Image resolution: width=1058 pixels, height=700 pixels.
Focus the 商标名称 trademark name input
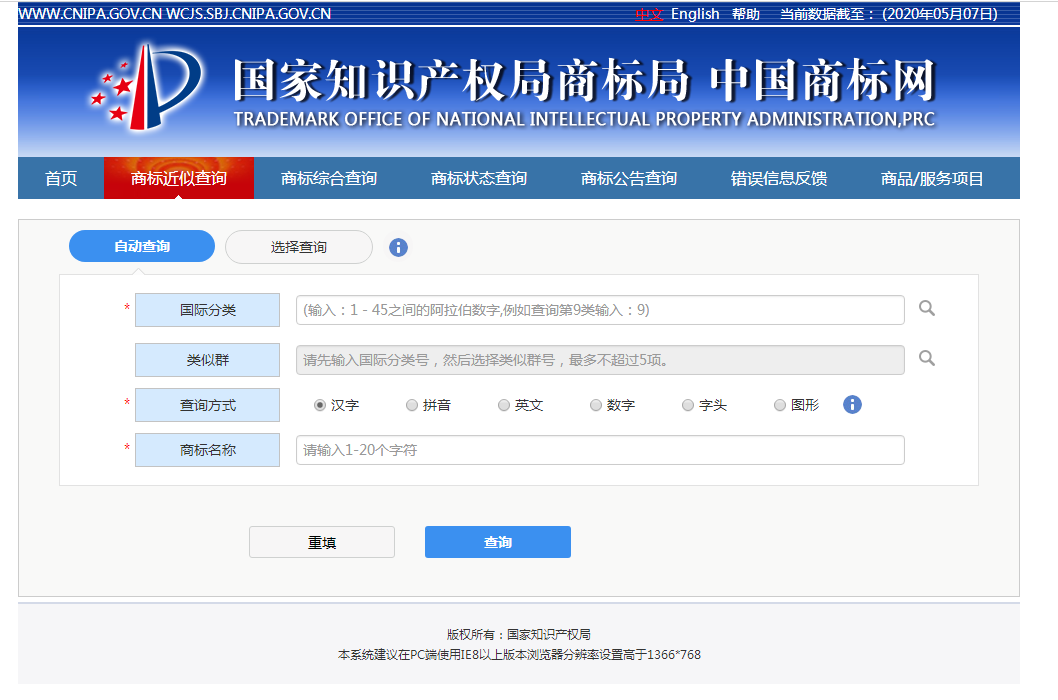pyautogui.click(x=600, y=450)
